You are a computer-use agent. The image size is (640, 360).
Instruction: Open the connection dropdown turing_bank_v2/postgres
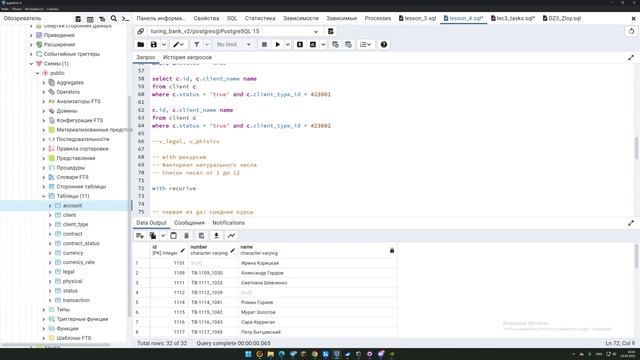click(234, 31)
